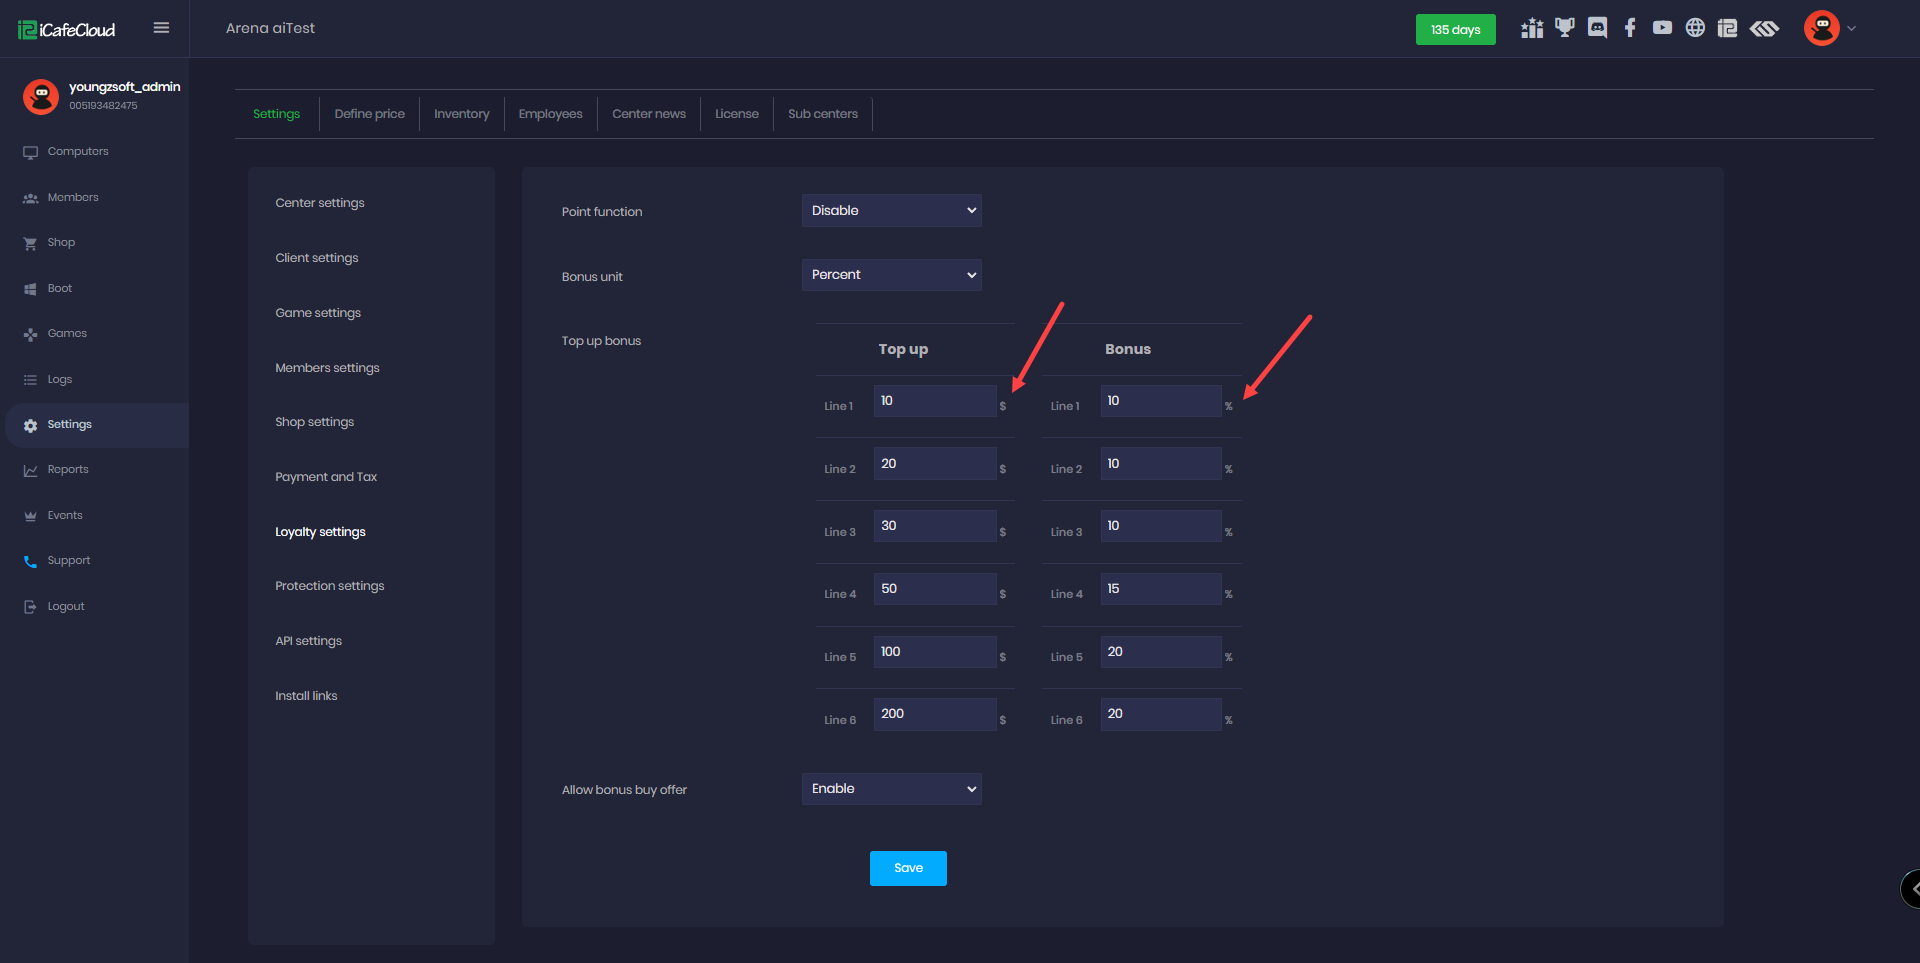This screenshot has height=963, width=1920.
Task: Click the Save button
Action: [908, 868]
